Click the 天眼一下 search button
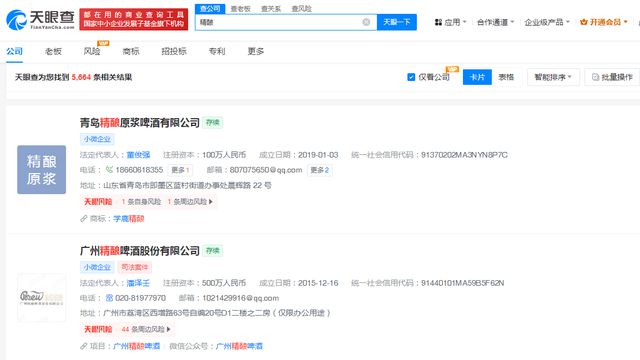Screen dimensions: 640x360 coord(397,22)
